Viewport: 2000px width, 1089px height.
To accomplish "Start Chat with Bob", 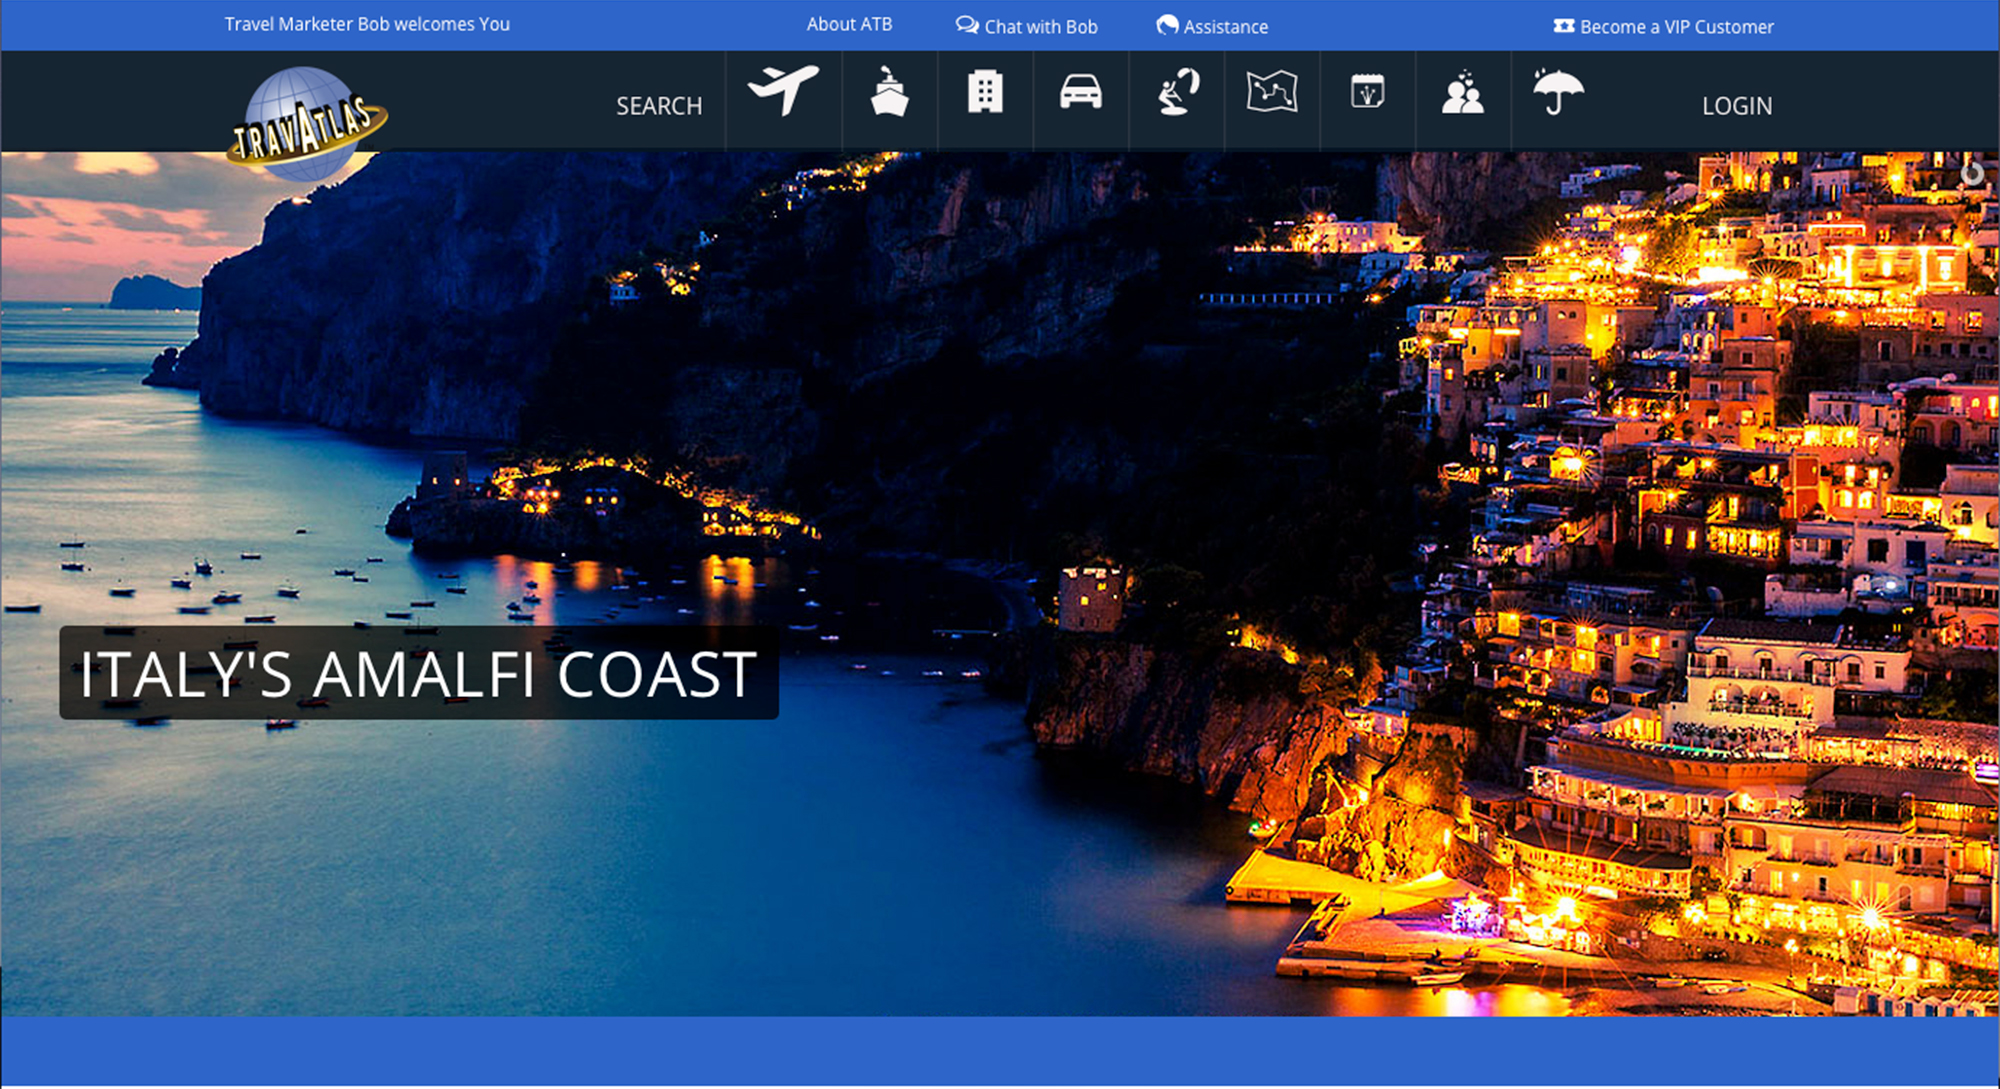I will 1027,26.
